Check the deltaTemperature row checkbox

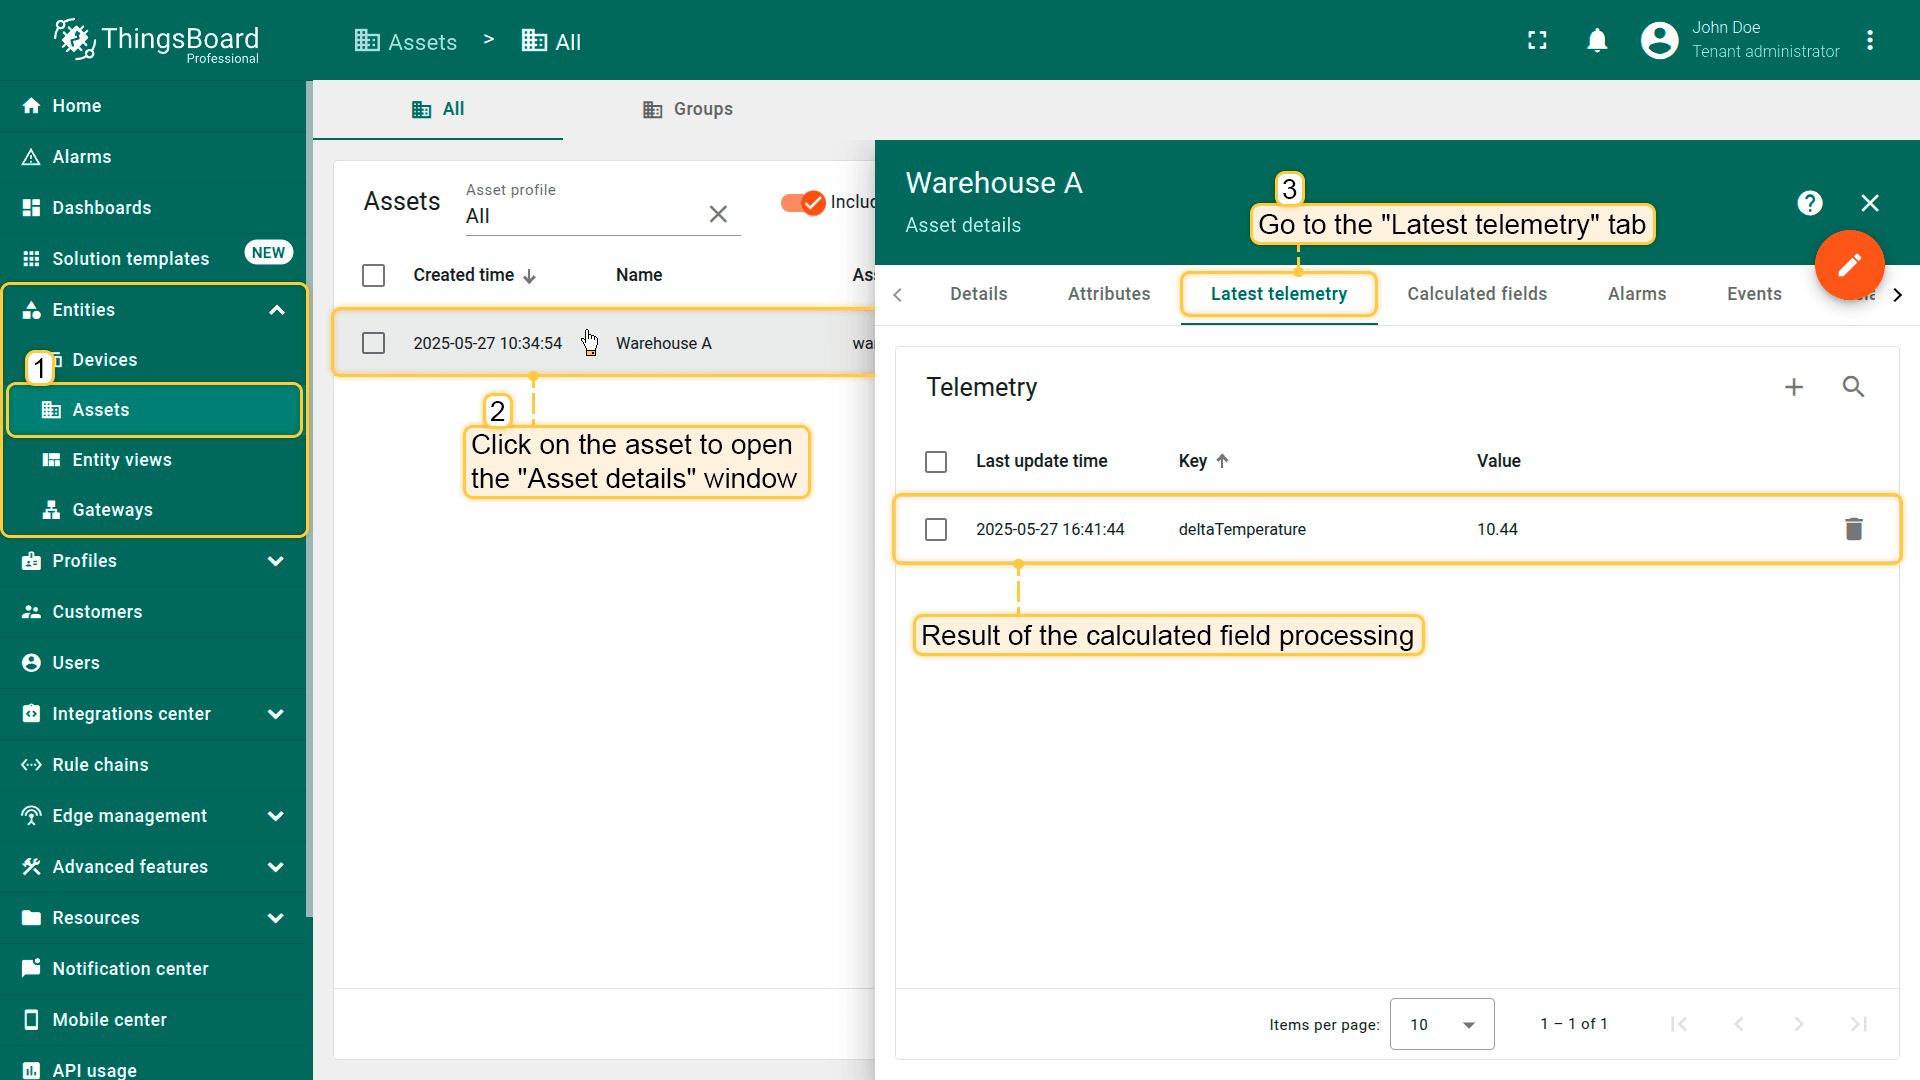[x=936, y=529]
